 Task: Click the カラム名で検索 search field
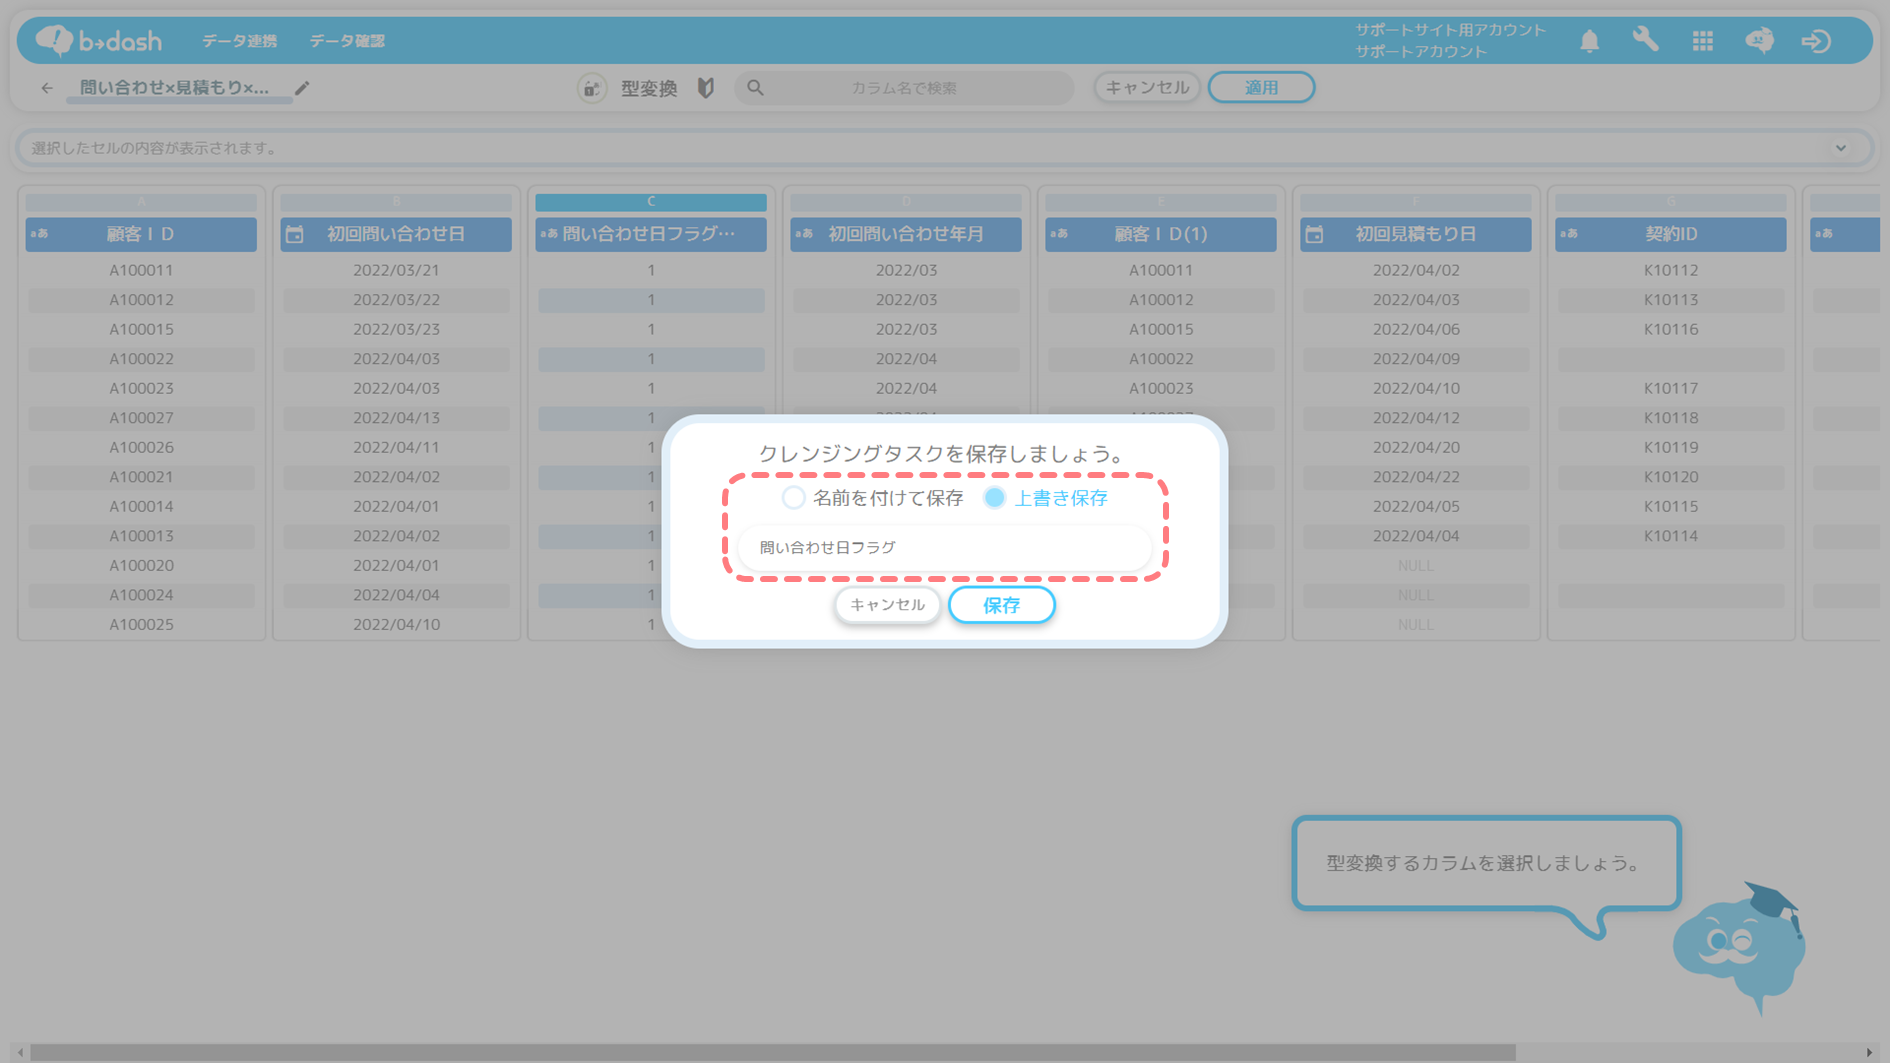click(904, 88)
